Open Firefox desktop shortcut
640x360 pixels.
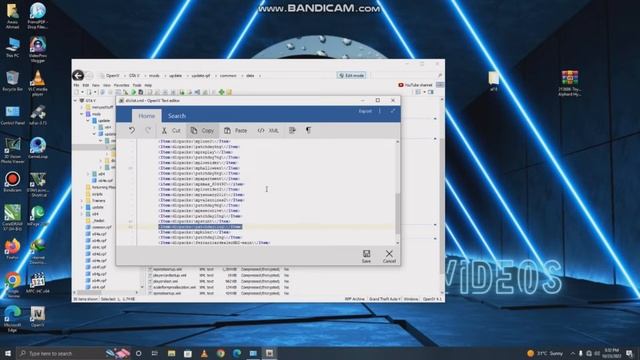click(x=13, y=249)
